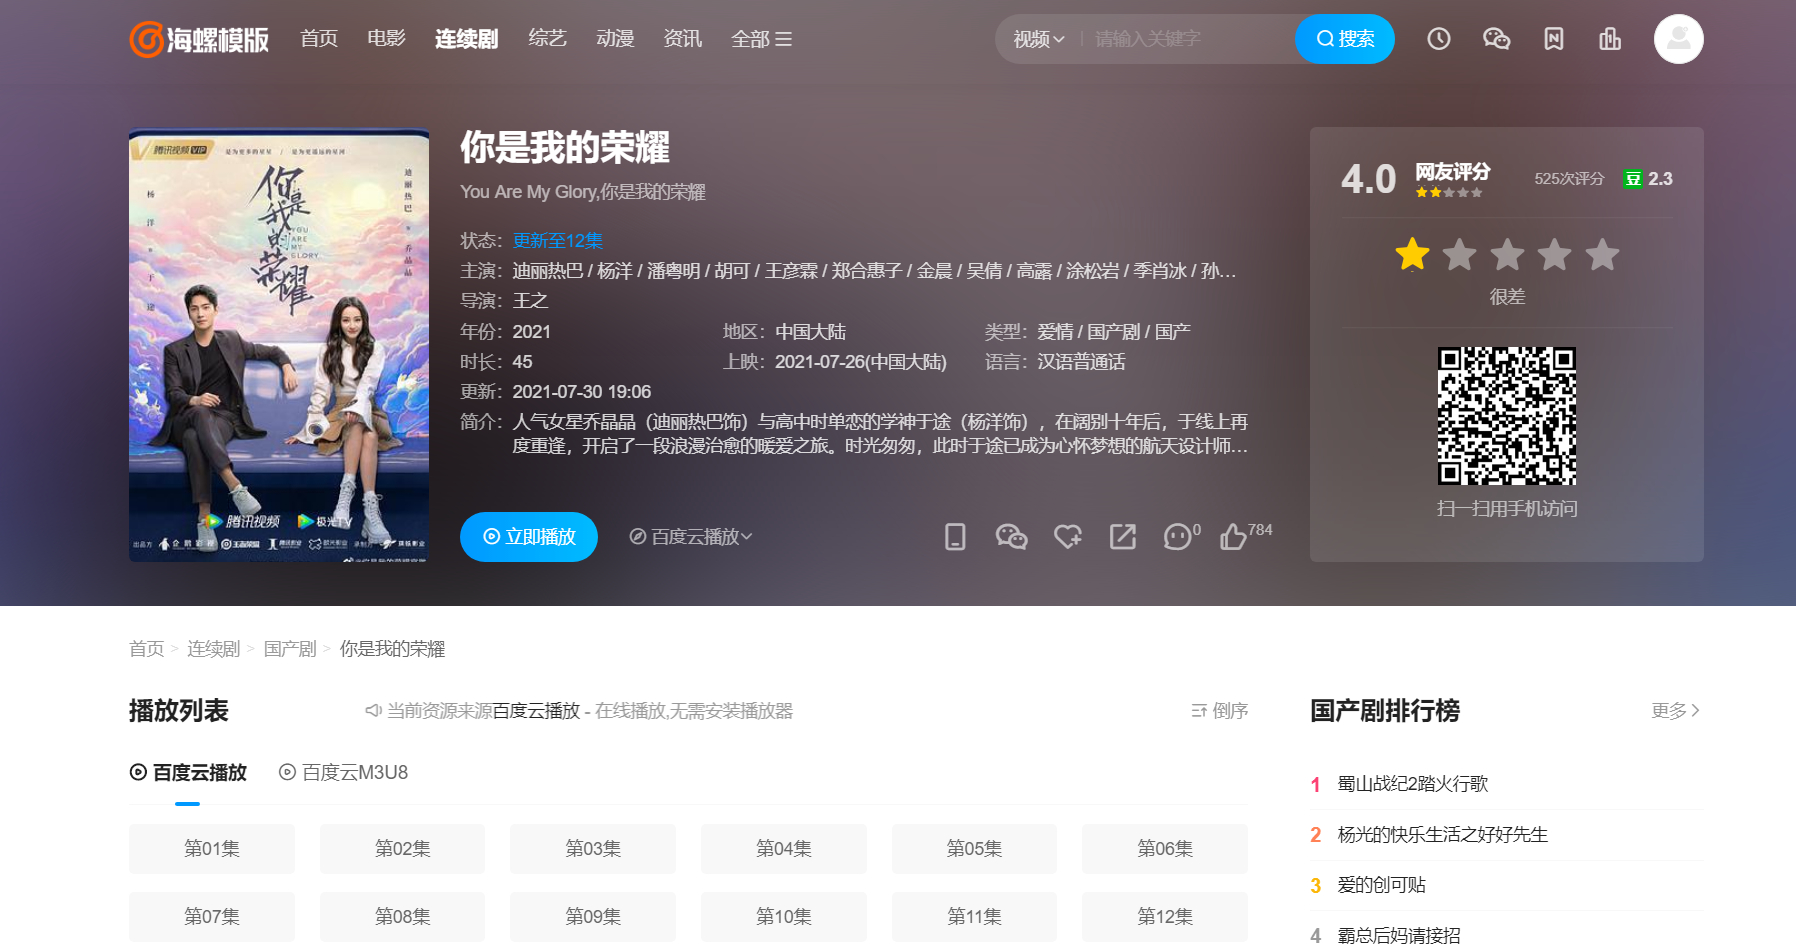Open actor link 迪丽热巴

click(x=548, y=271)
